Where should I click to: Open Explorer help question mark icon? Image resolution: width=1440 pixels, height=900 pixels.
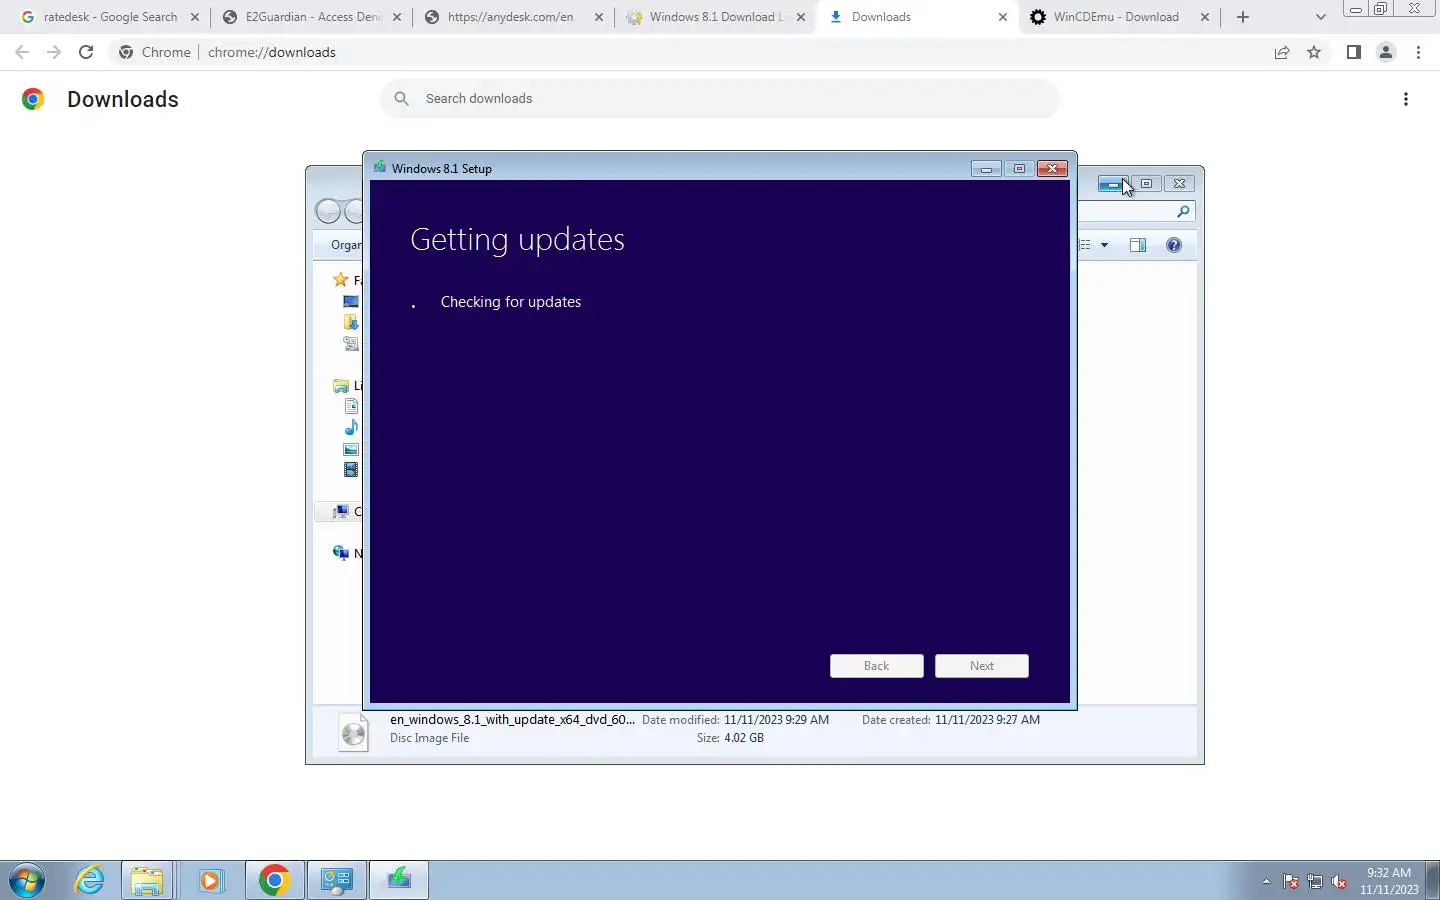(x=1174, y=245)
